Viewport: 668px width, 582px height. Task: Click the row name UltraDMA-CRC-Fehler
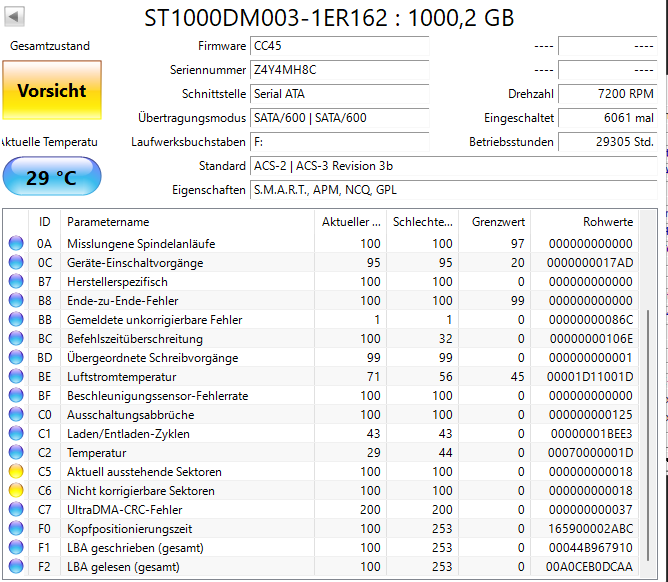[x=124, y=510]
